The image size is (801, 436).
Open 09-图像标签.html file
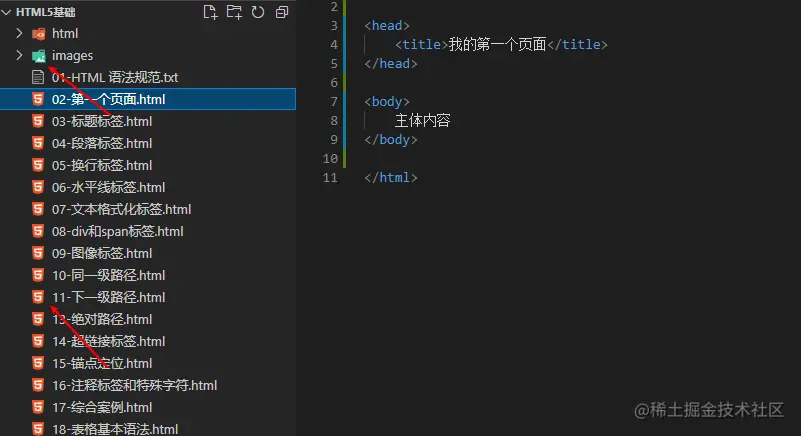tap(102, 253)
